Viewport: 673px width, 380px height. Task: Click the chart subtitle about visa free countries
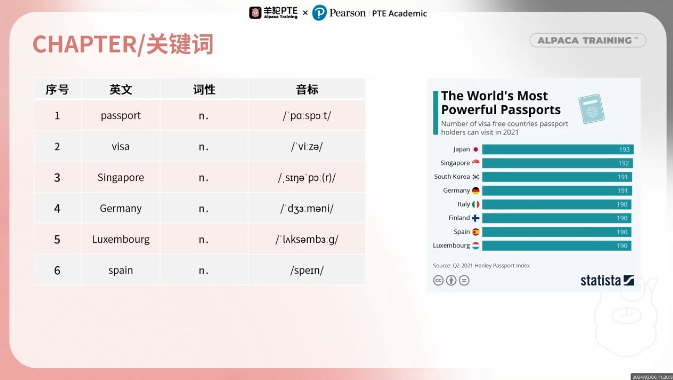(x=504, y=128)
